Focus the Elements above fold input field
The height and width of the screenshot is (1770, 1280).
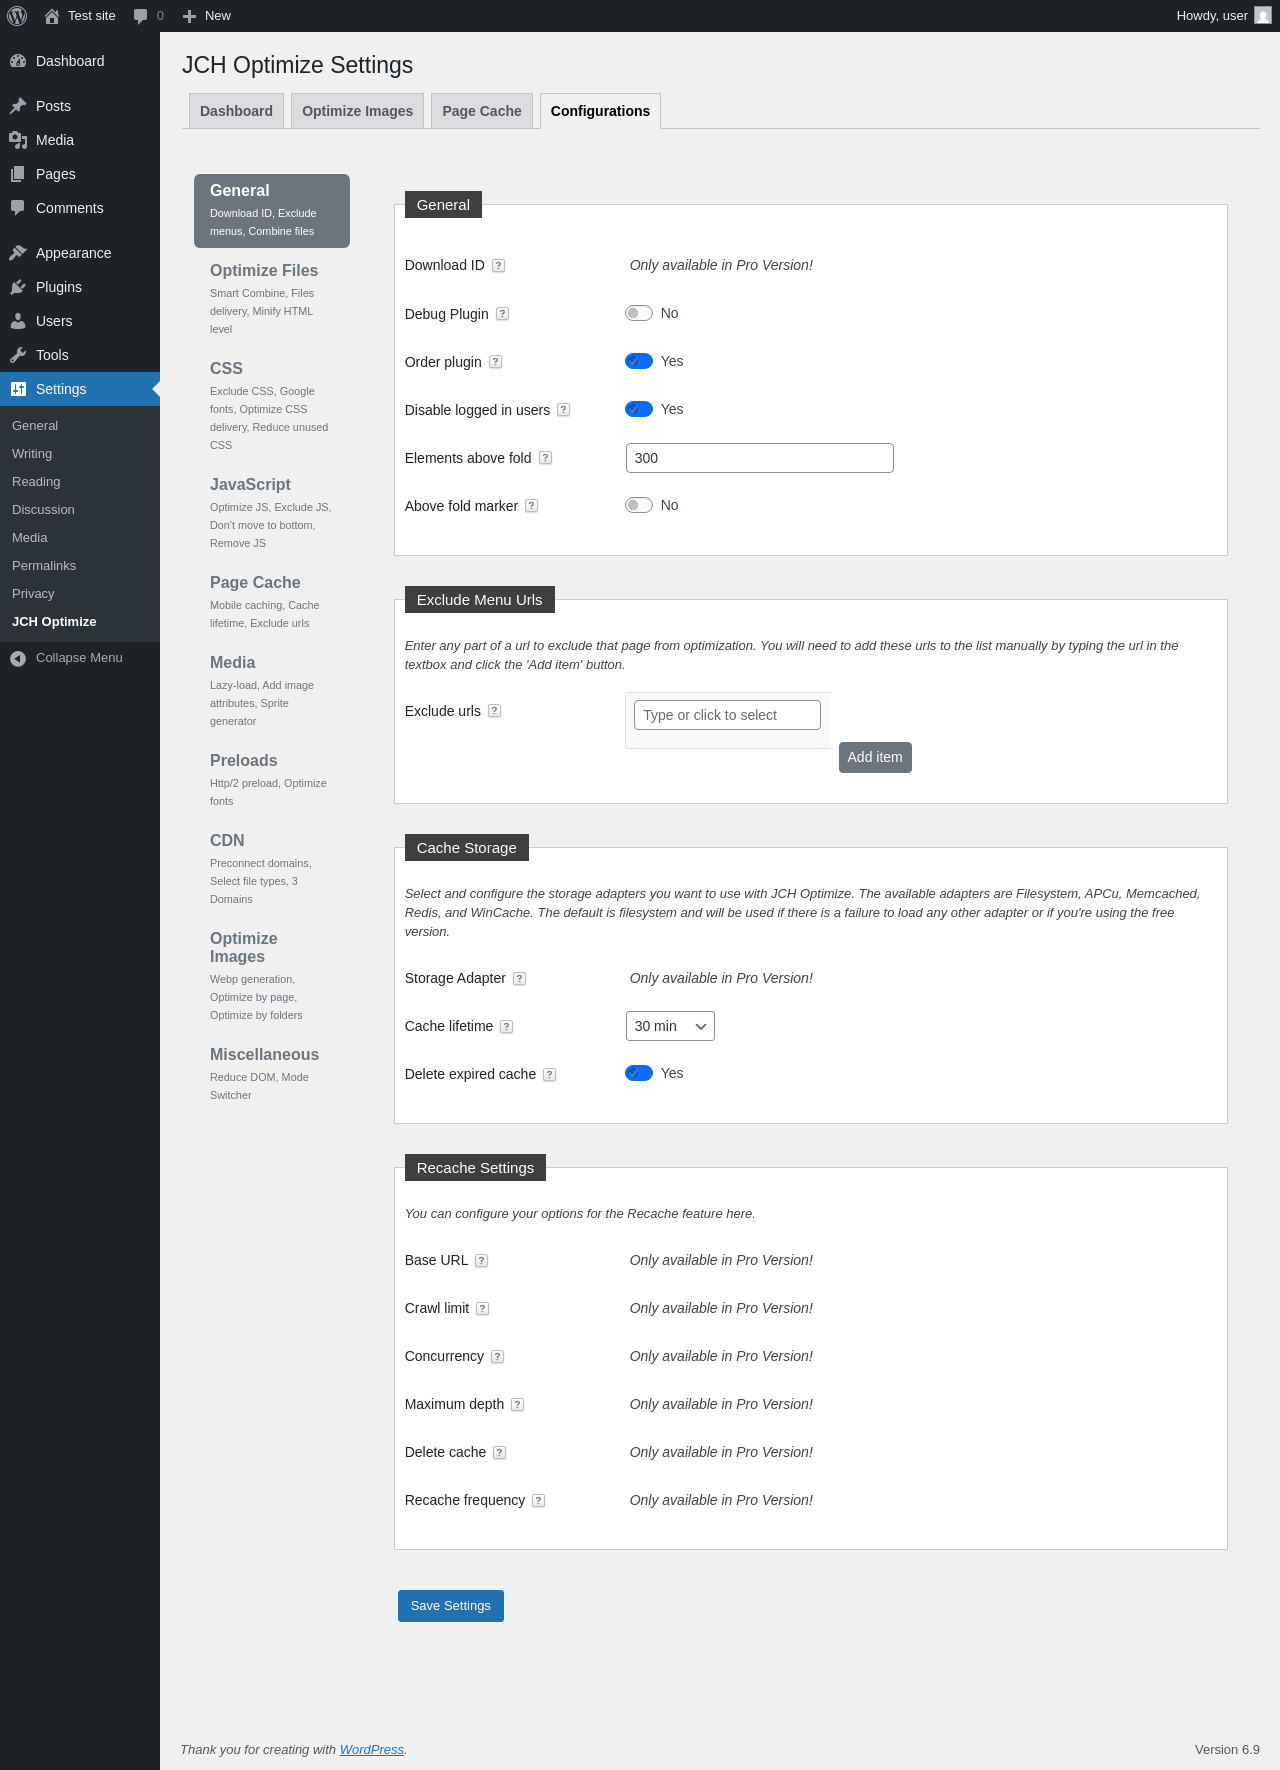(760, 458)
